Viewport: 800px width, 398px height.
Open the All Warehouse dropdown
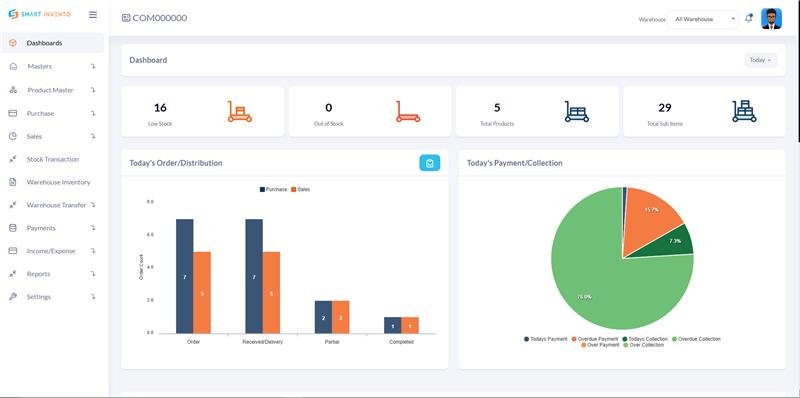pos(703,19)
